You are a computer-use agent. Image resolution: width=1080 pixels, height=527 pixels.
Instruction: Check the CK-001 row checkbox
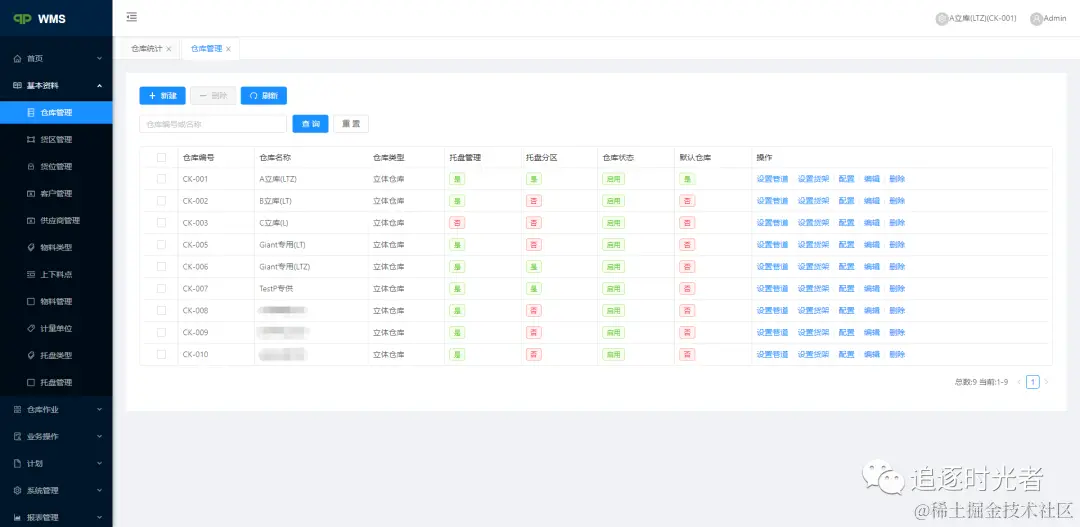[x=161, y=178]
